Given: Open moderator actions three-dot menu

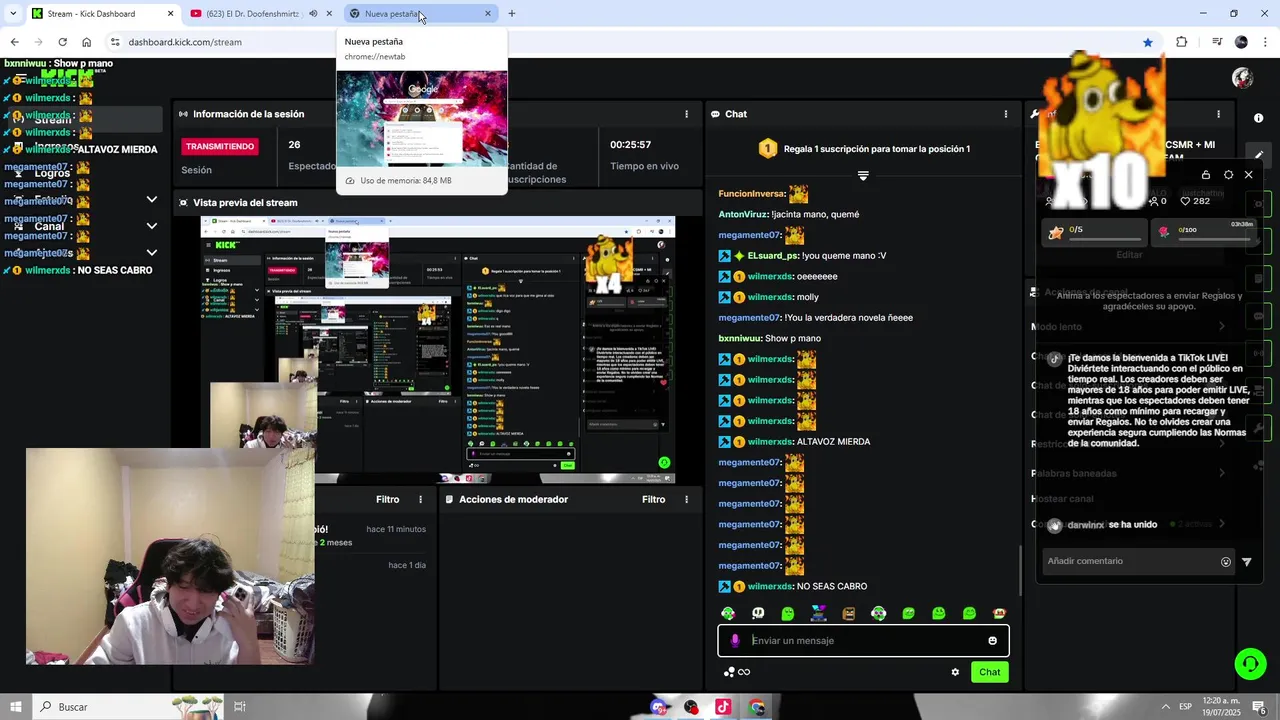Looking at the screenshot, I should (686, 499).
